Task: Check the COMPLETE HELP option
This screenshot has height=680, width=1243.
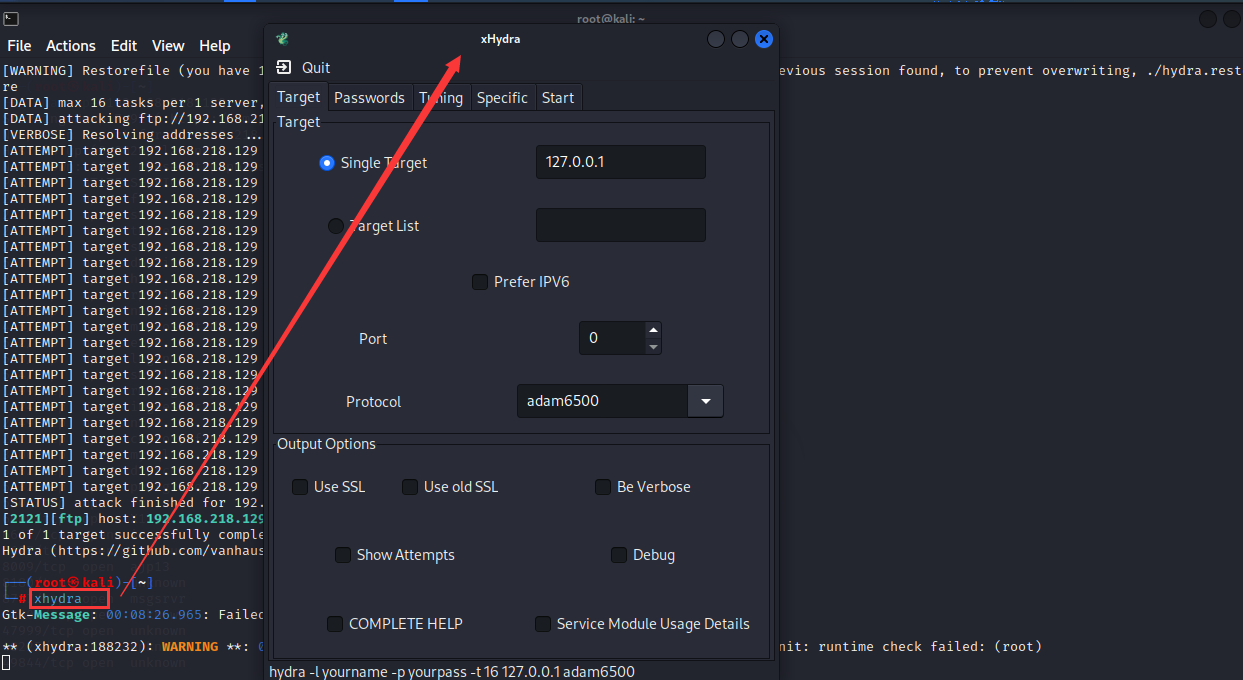Action: (335, 624)
